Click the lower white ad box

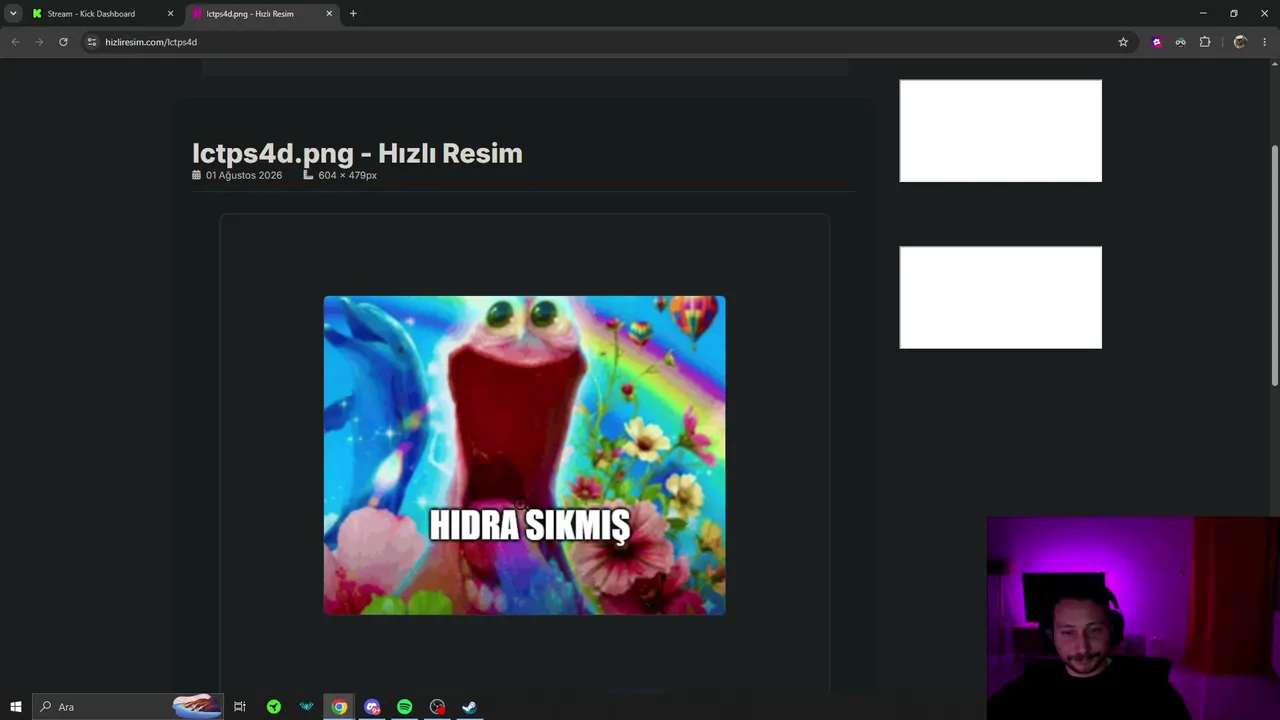coord(1000,297)
